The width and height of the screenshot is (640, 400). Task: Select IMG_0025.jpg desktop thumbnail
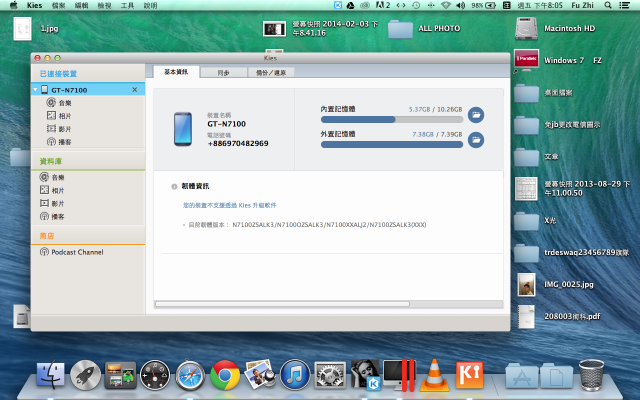tap(526, 284)
